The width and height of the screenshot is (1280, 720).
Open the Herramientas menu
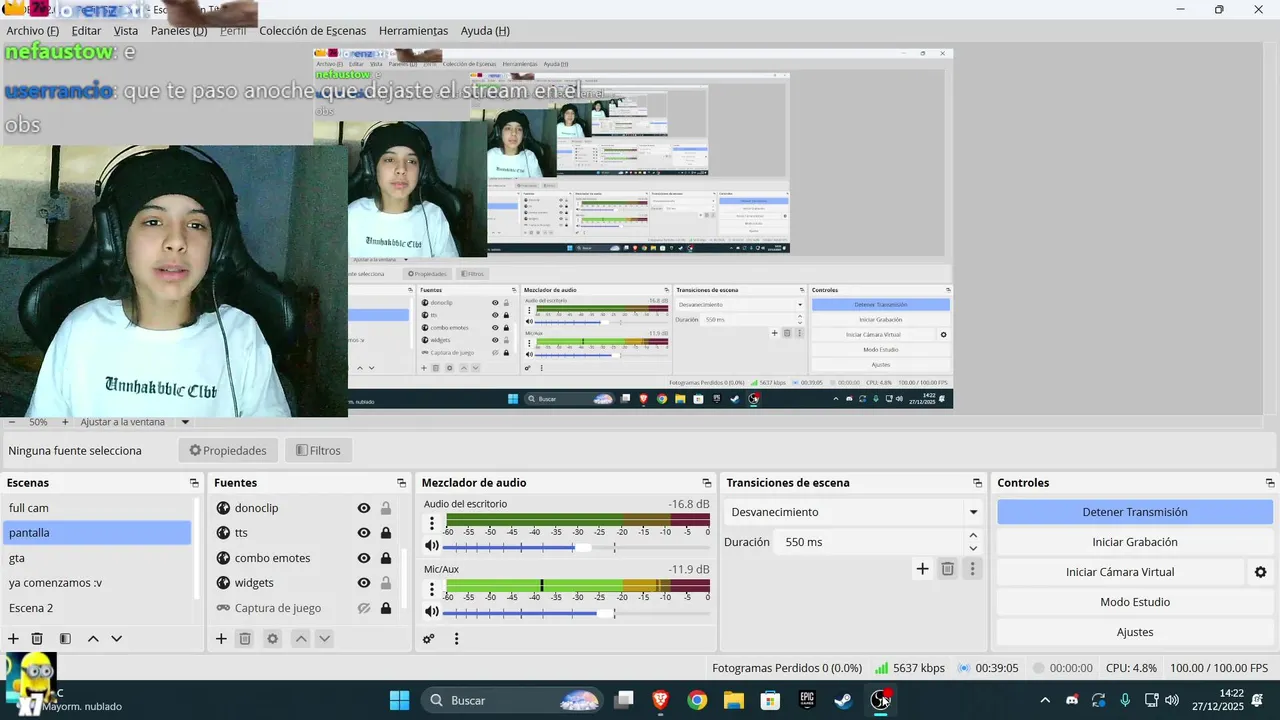point(414,31)
